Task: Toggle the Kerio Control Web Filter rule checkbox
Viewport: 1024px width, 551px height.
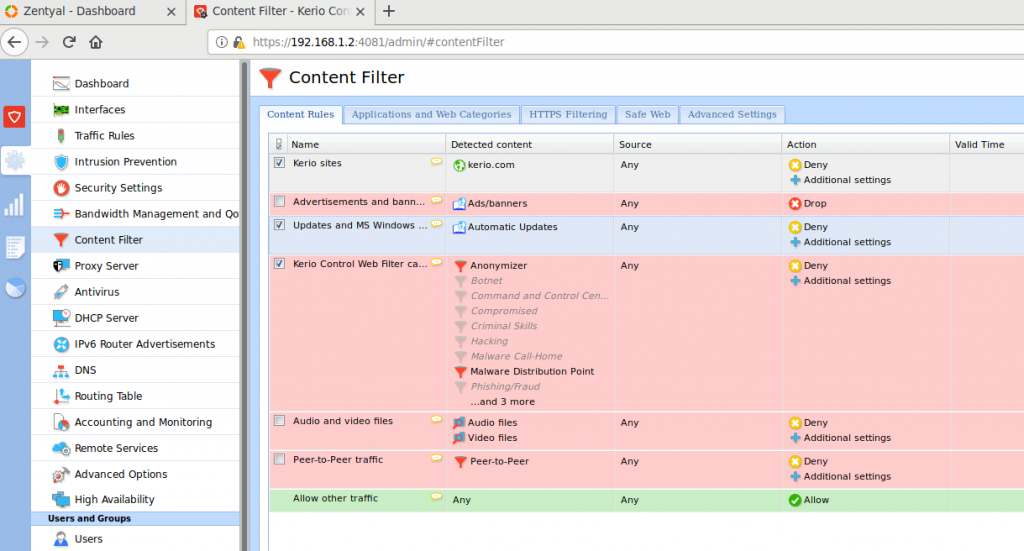Action: pos(280,263)
